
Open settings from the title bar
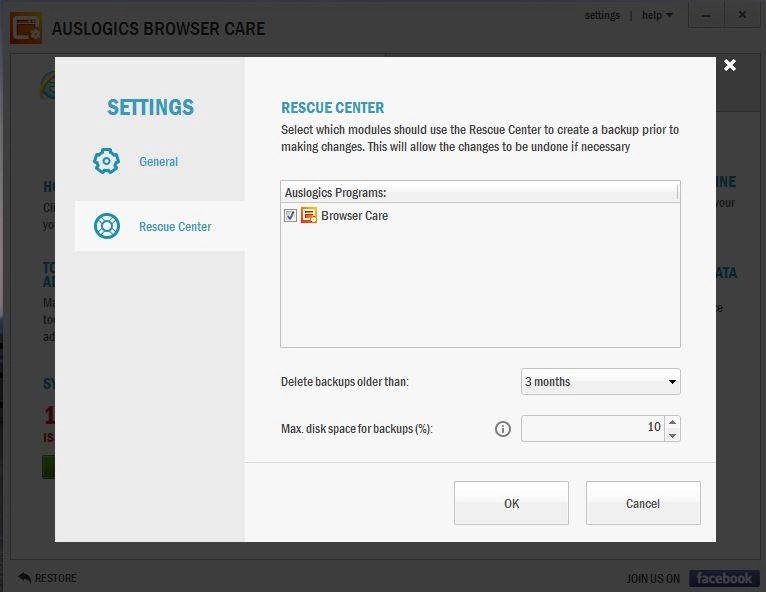(602, 15)
